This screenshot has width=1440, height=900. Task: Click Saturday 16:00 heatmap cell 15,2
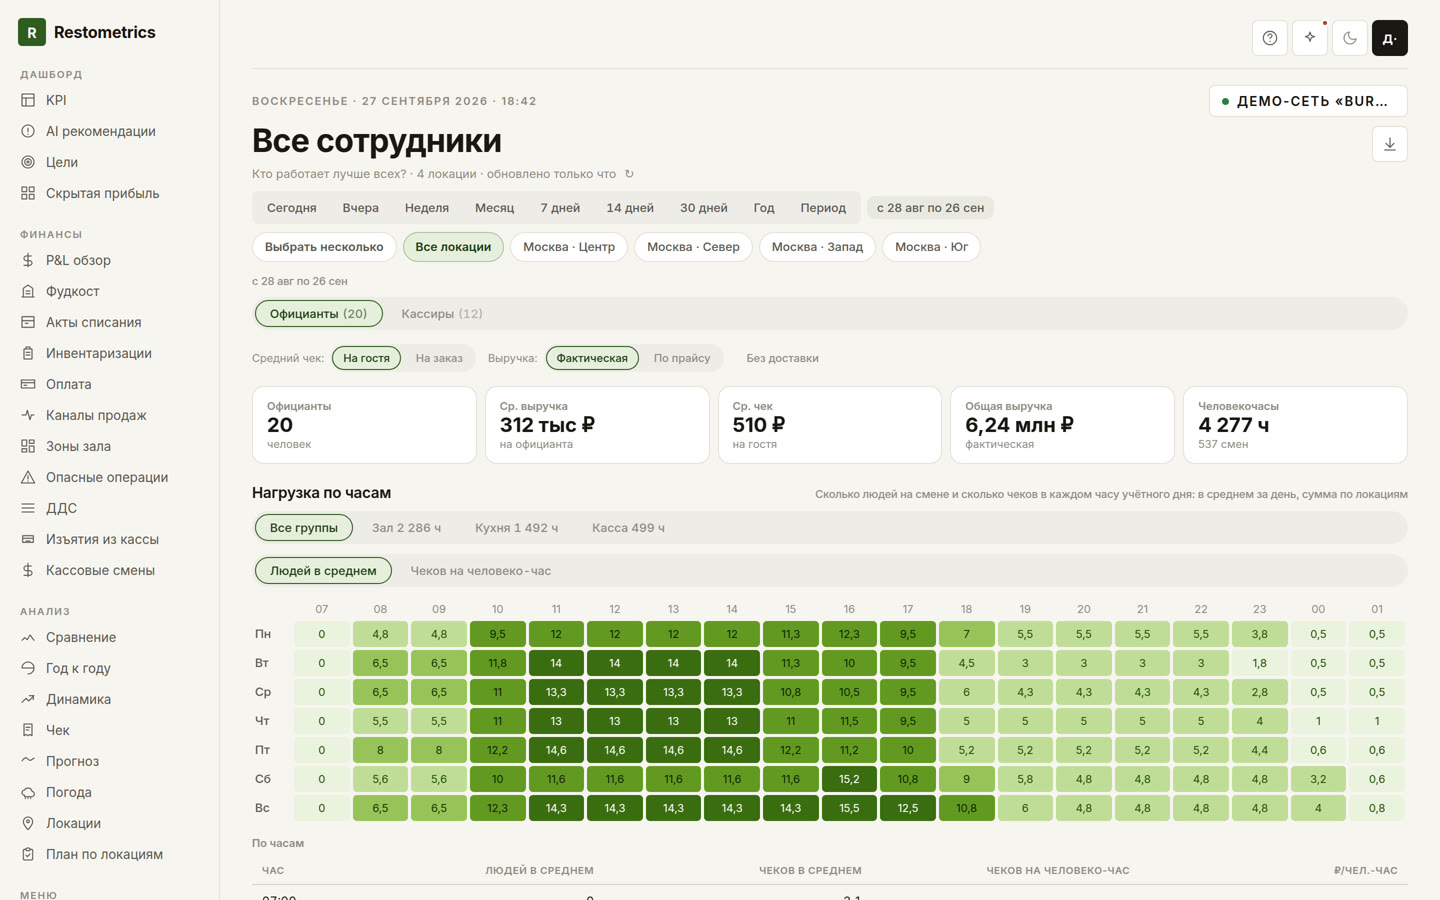point(849,779)
